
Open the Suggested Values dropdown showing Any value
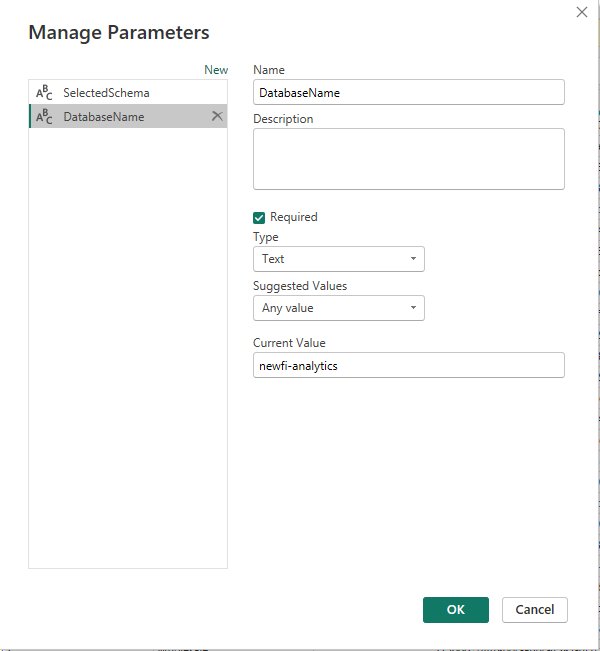(x=339, y=308)
